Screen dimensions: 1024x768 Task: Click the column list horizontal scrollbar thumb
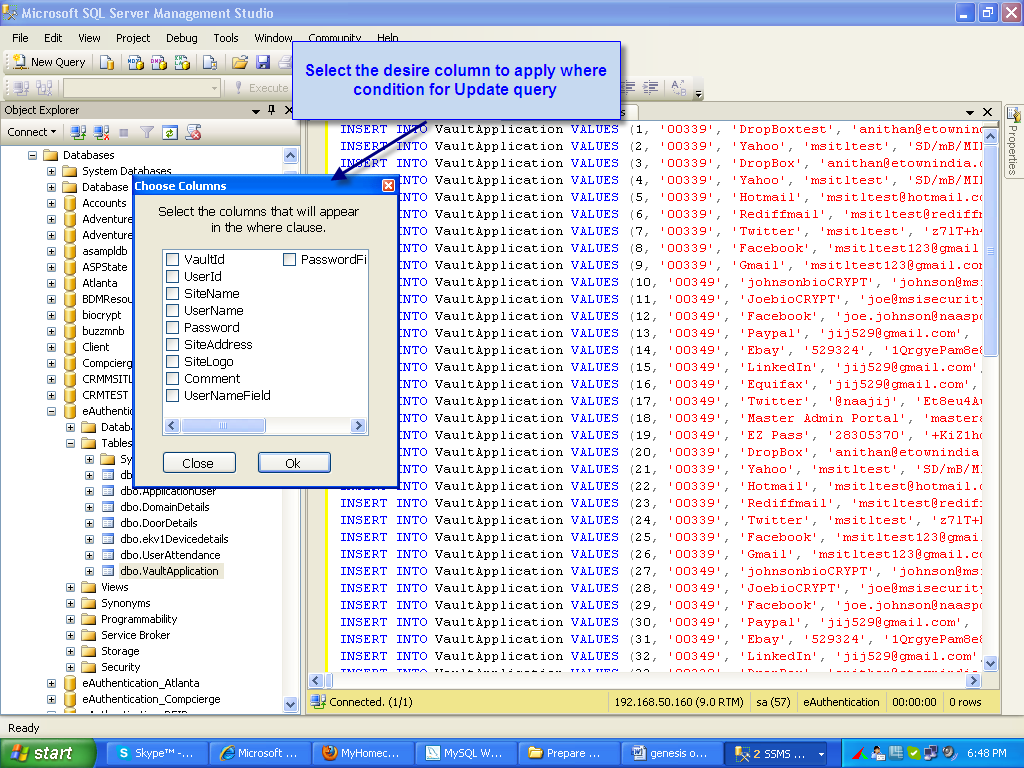pyautogui.click(x=223, y=426)
